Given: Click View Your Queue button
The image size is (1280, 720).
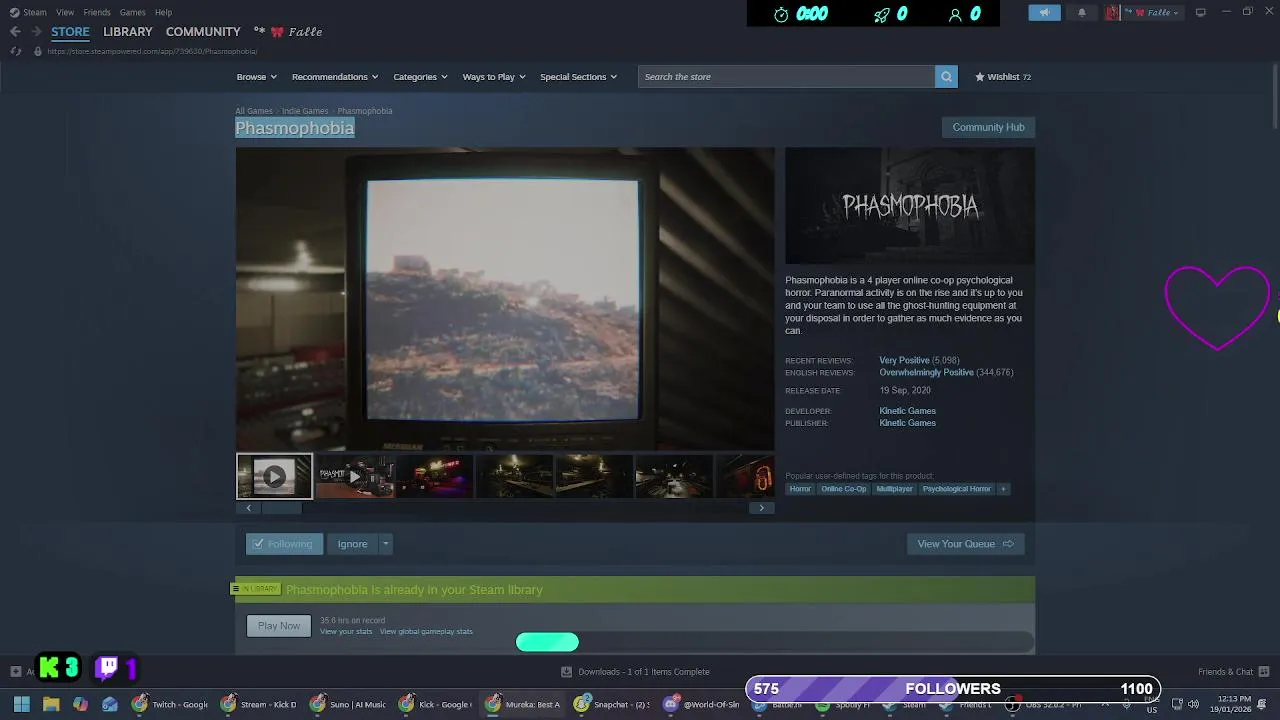Looking at the screenshot, I should [965, 544].
